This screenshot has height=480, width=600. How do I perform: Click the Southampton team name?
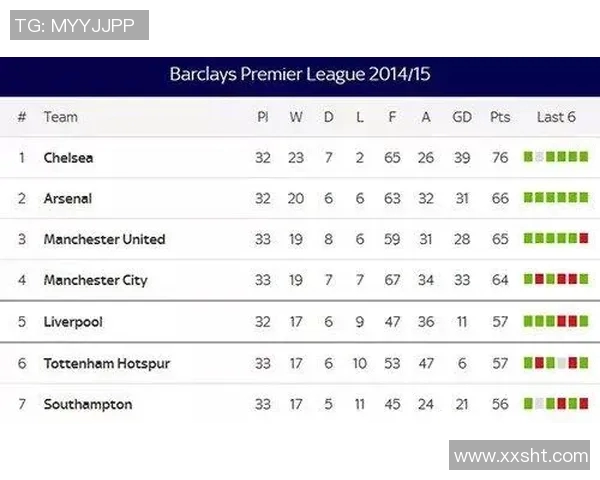point(87,404)
